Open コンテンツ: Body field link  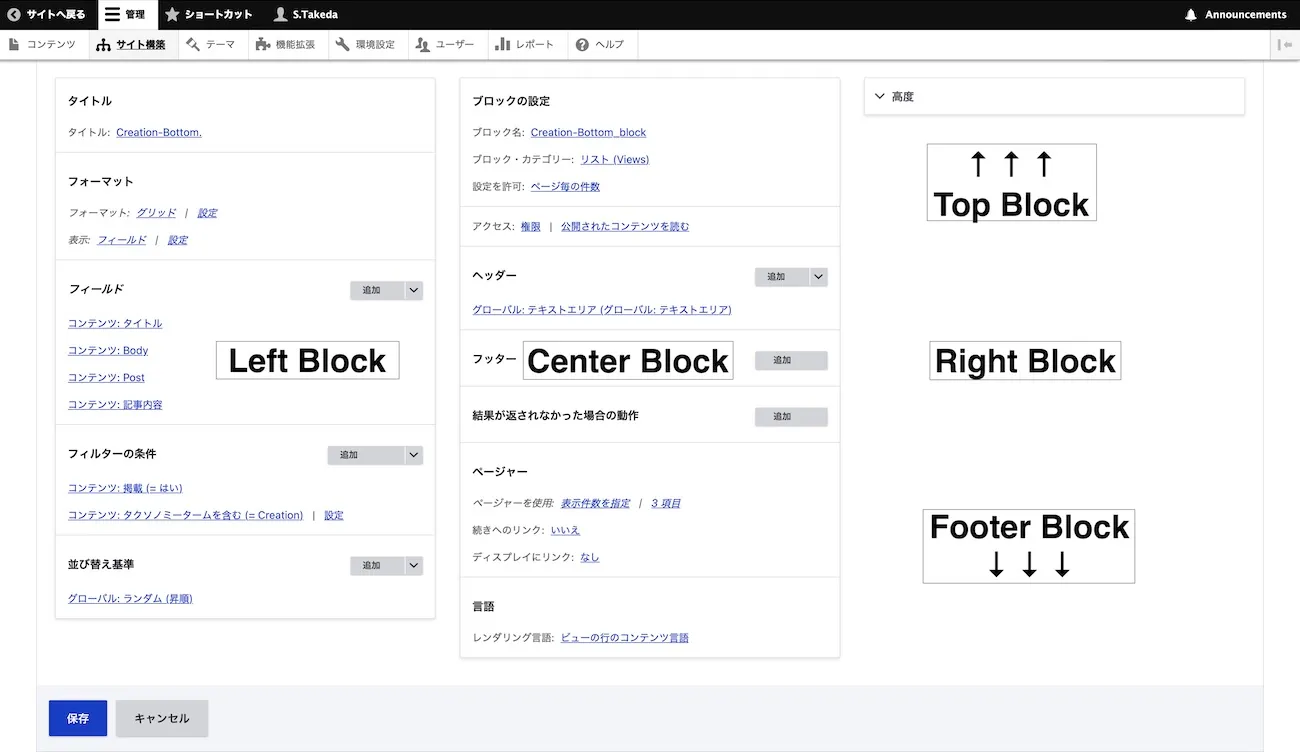[x=108, y=351]
